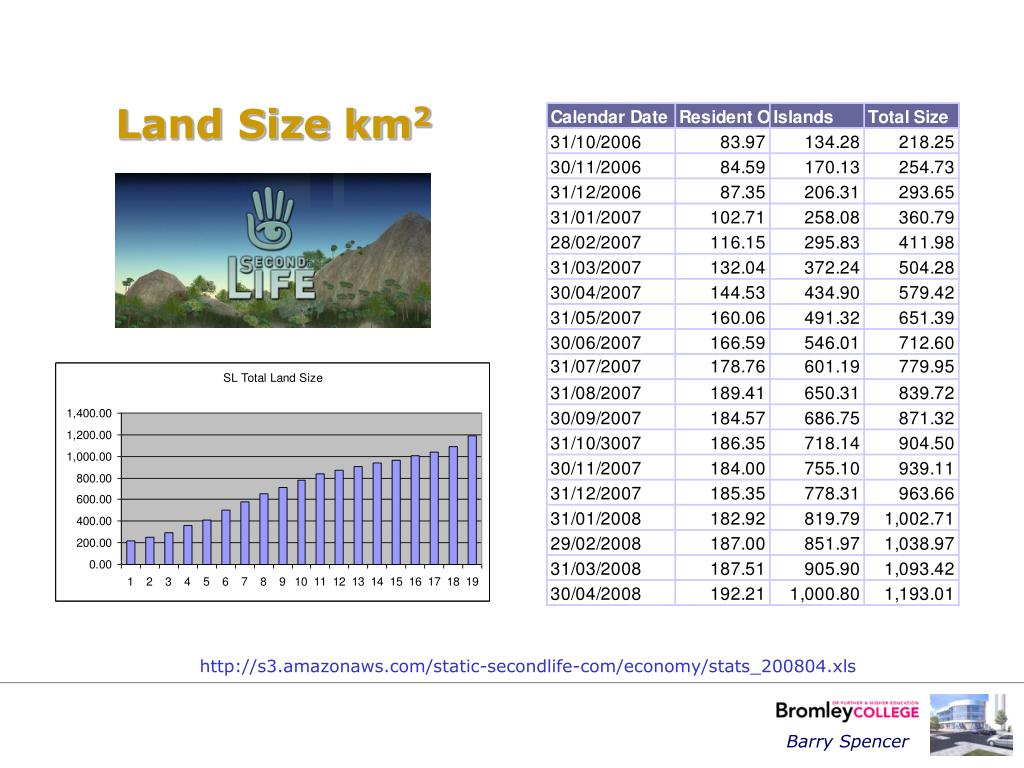Click the chart's first bar, number 1
The height and width of the screenshot is (768, 1024).
[x=131, y=552]
